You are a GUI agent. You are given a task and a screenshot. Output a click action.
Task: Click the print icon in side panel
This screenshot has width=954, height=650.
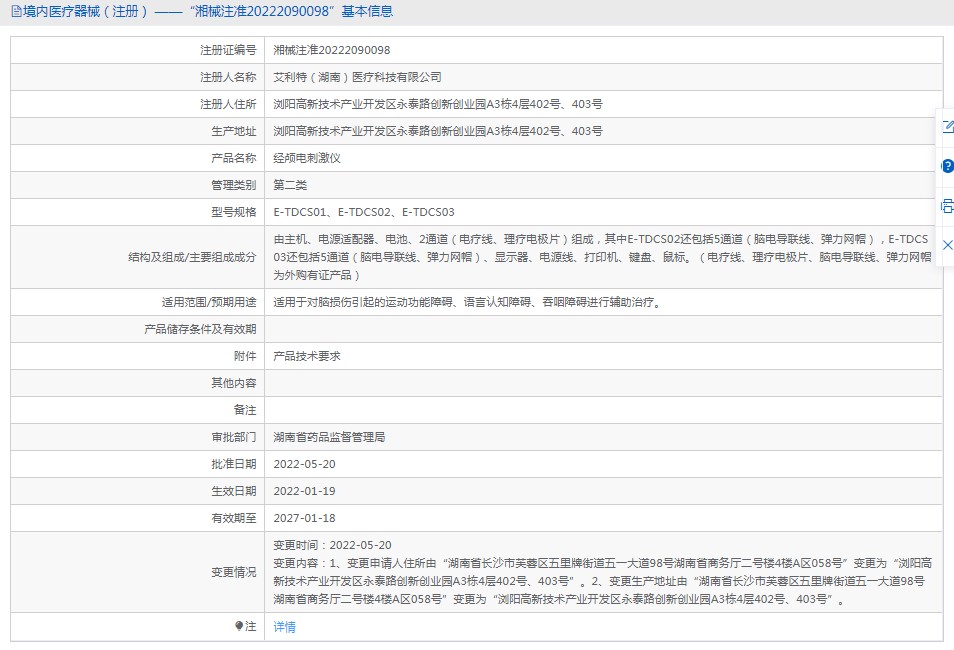(948, 206)
